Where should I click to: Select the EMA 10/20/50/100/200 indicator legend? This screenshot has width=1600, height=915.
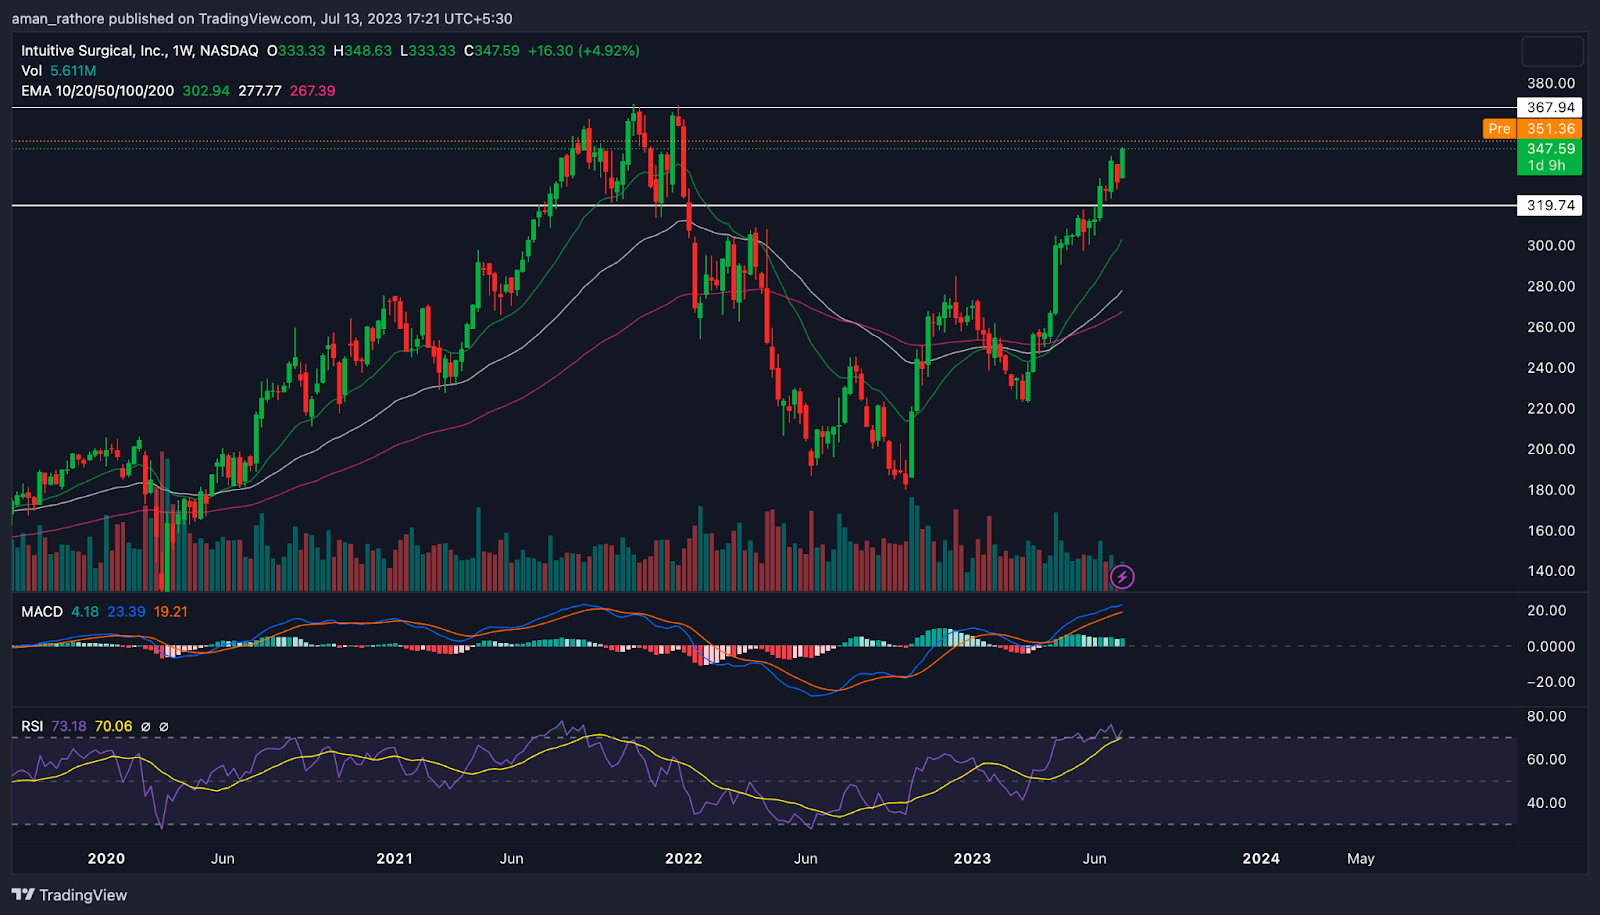98,90
